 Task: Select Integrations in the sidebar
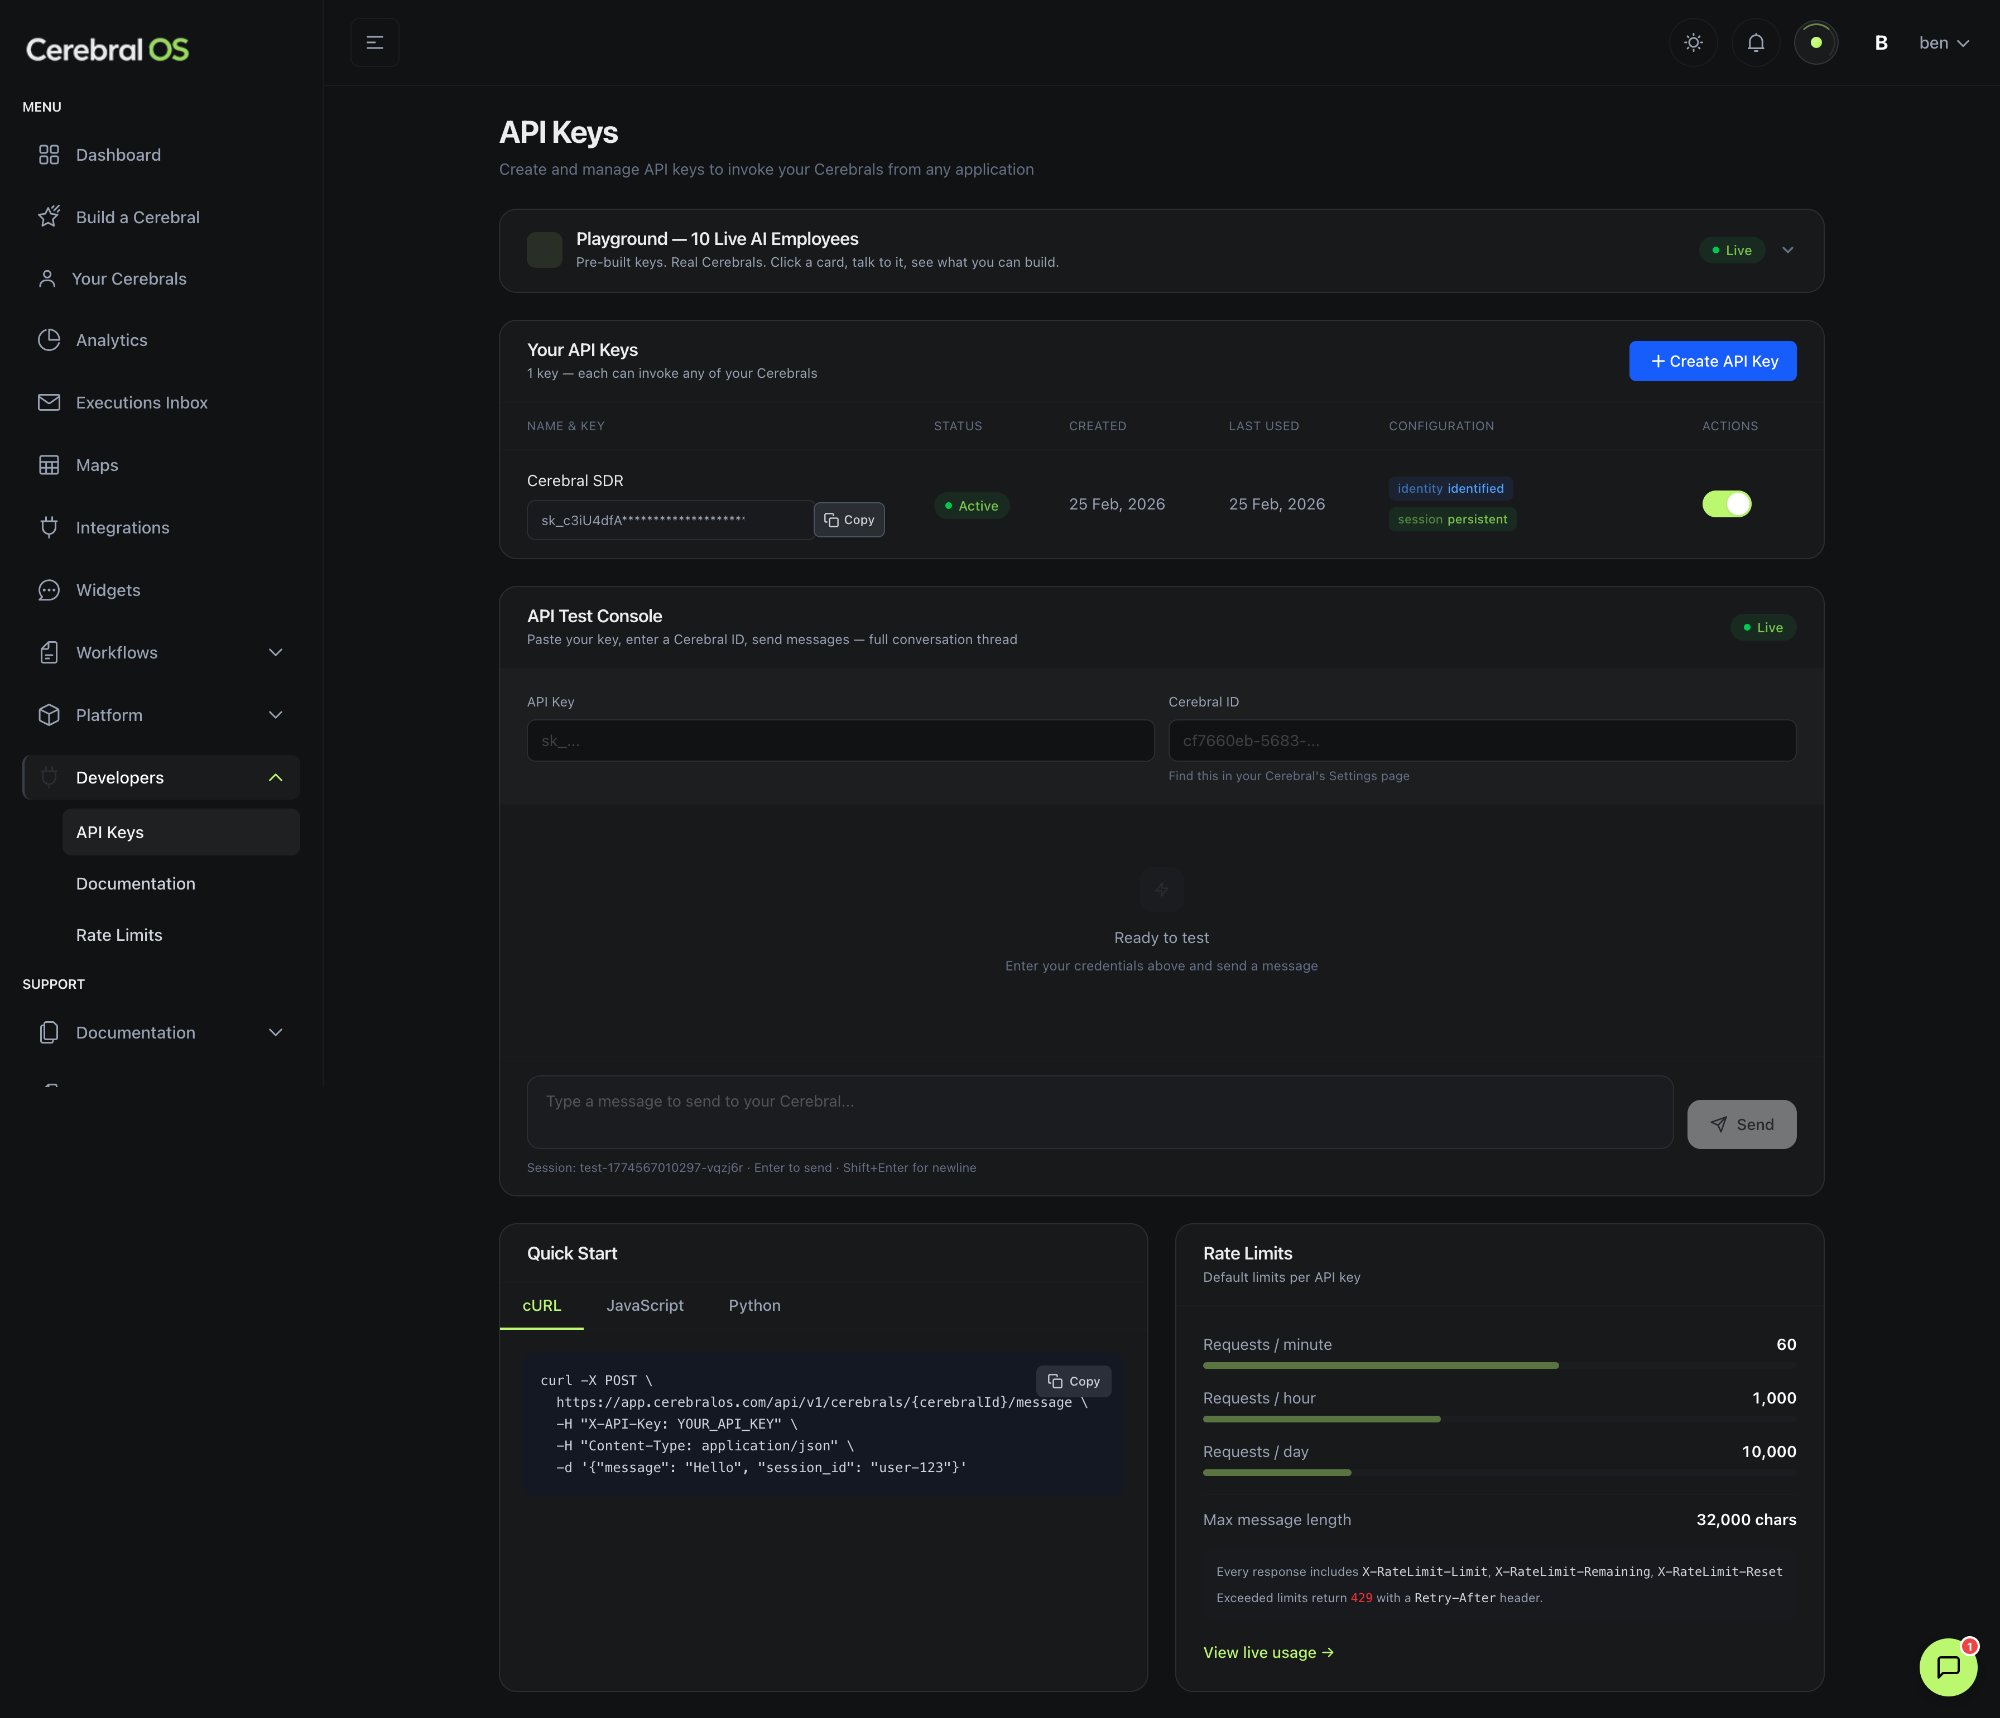click(x=122, y=527)
